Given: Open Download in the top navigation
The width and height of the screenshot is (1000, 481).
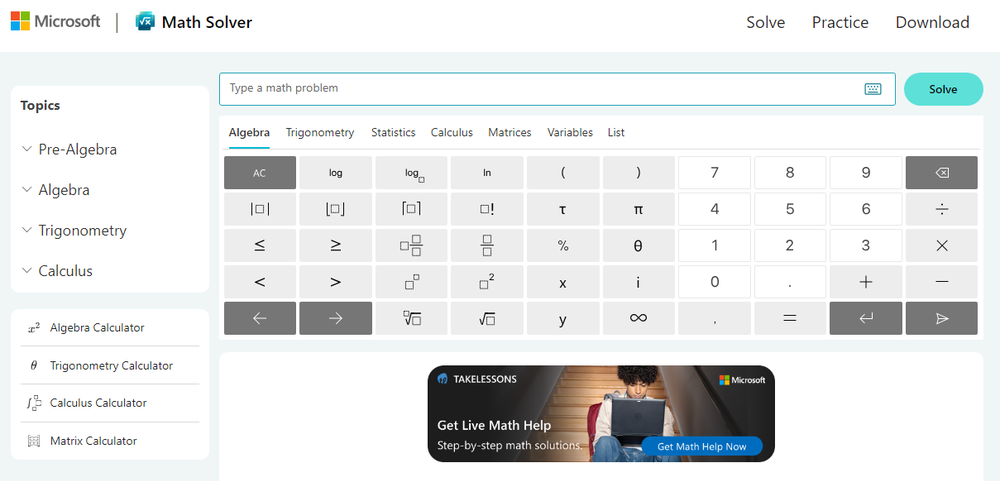Looking at the screenshot, I should pos(932,22).
